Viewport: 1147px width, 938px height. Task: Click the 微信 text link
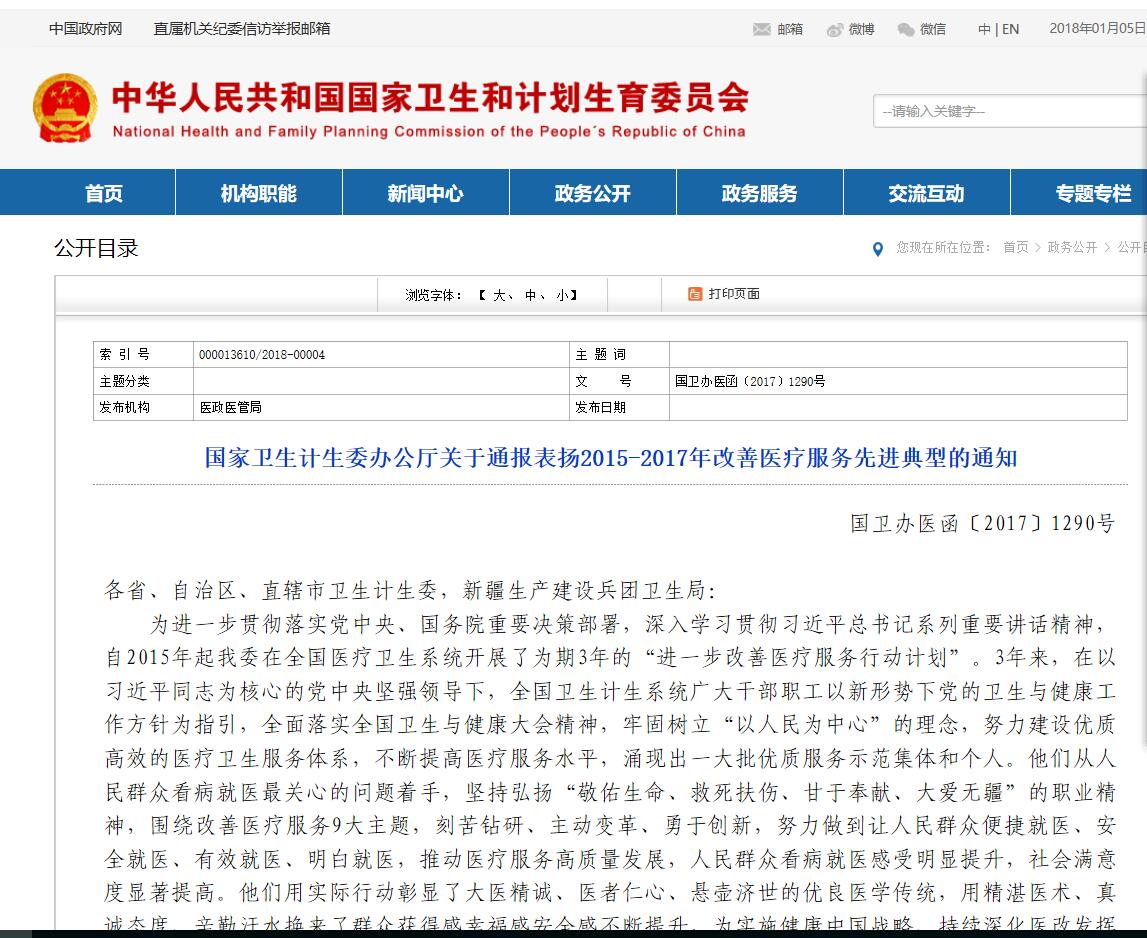click(x=933, y=29)
